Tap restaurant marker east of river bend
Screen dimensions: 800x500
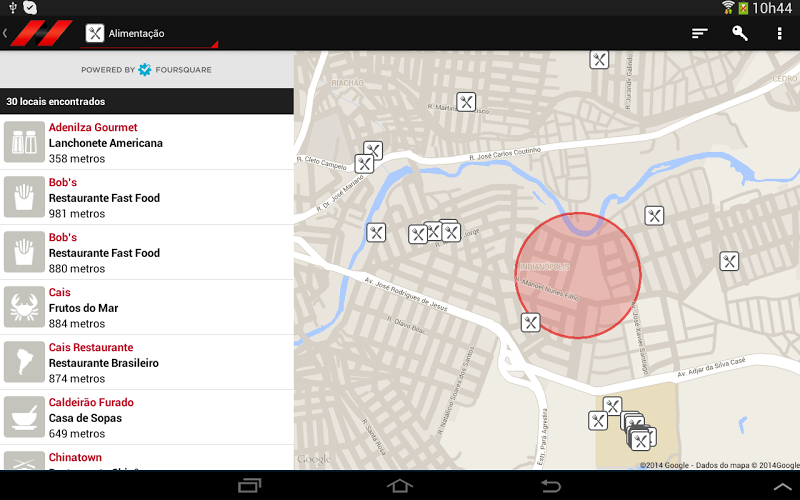coord(654,215)
